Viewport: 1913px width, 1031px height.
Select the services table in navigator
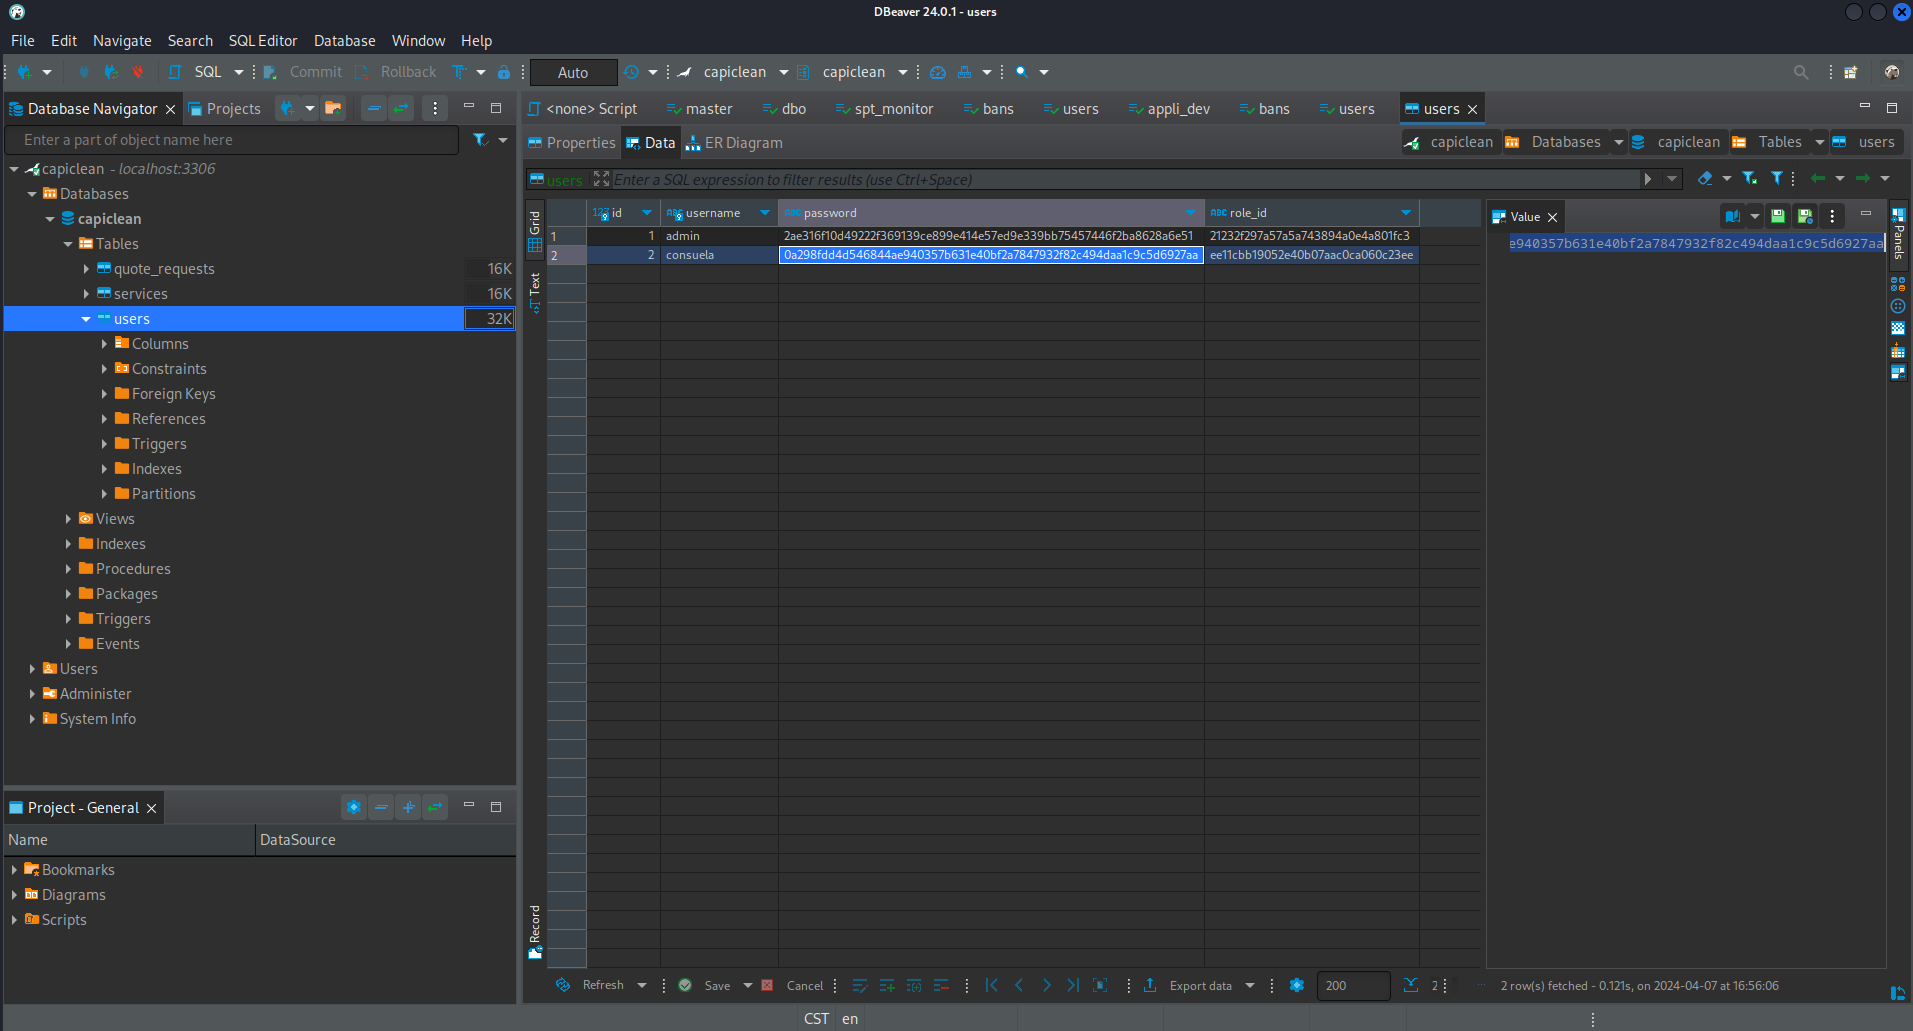[x=140, y=294]
